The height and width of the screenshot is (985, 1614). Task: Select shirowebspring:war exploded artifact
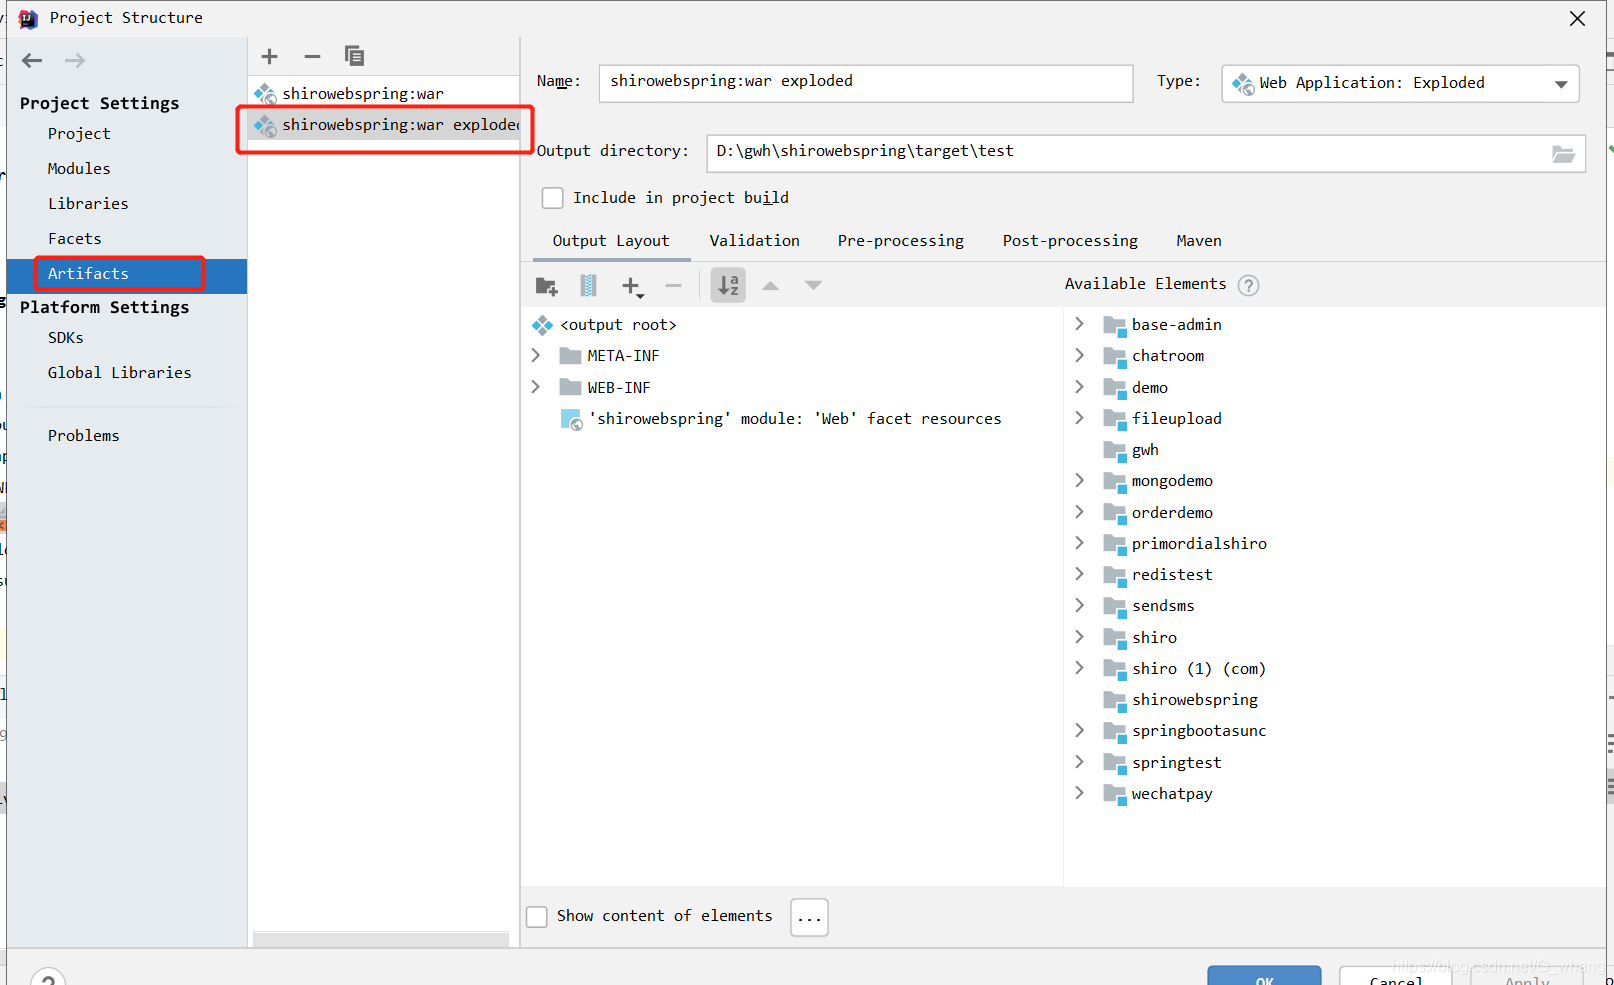[383, 125]
